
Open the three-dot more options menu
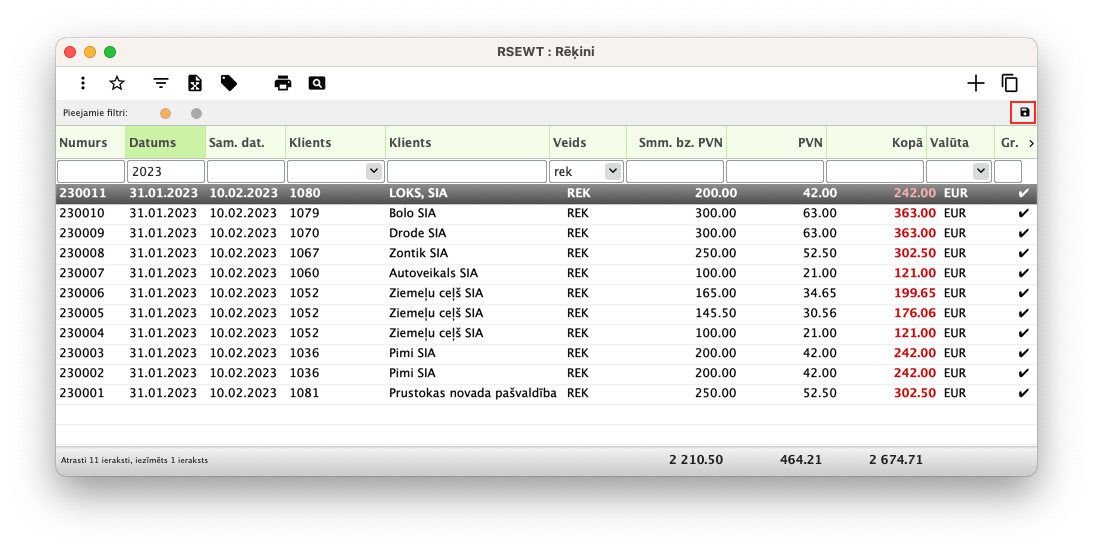click(x=83, y=84)
